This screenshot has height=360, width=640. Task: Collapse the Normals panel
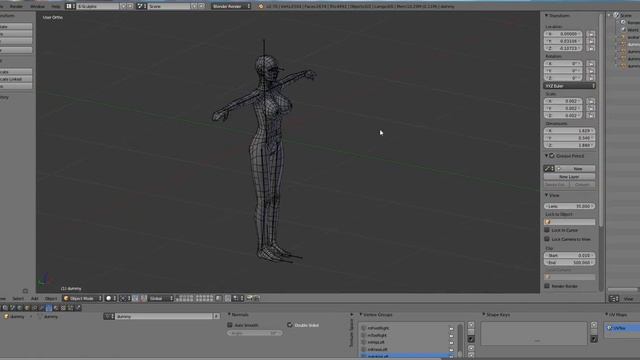click(229, 315)
